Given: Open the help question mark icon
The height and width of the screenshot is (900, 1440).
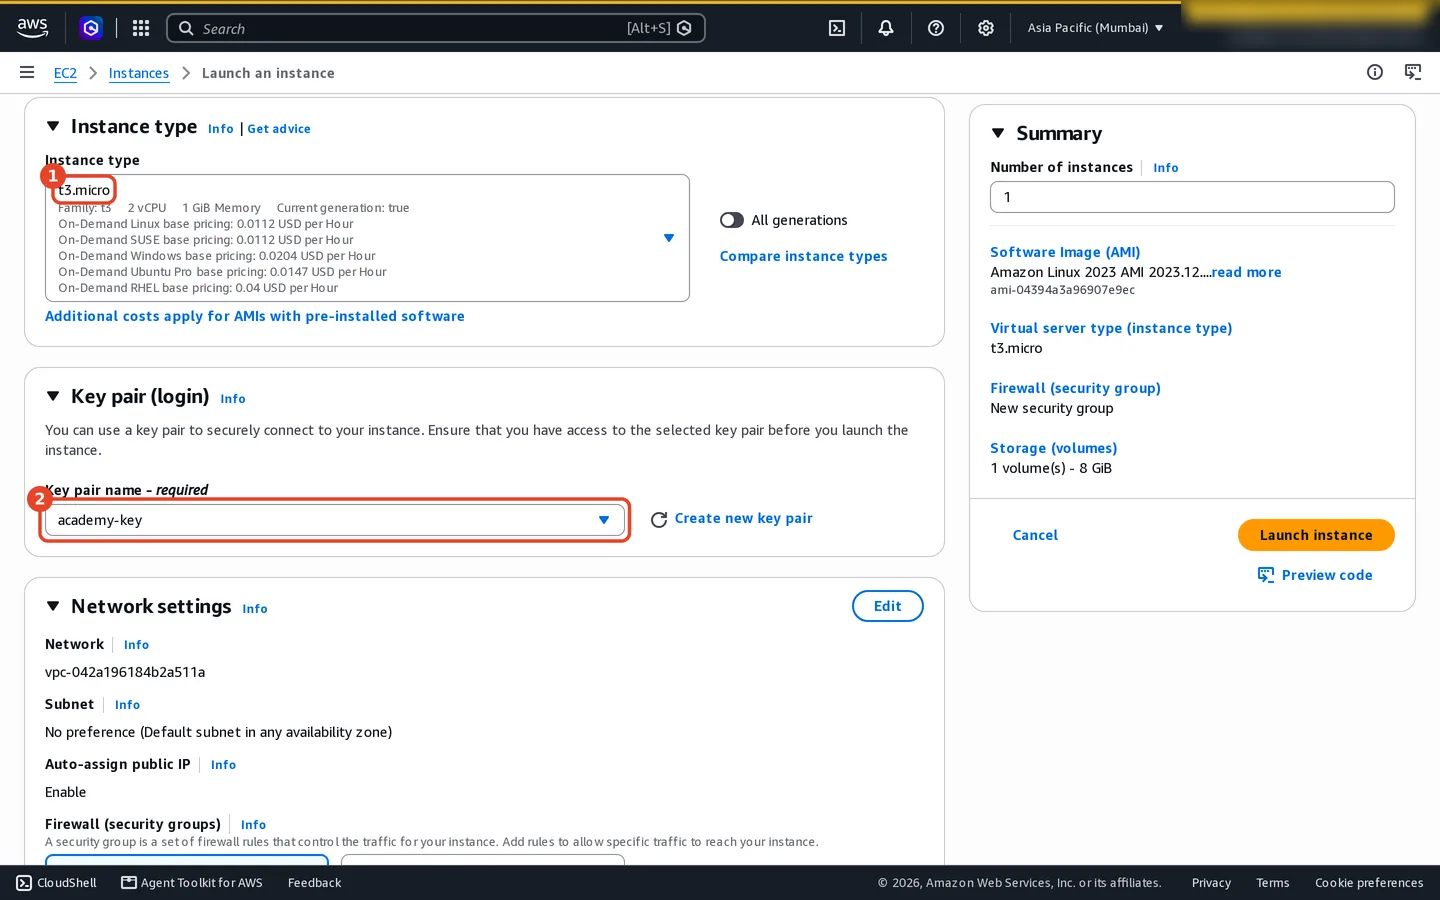Looking at the screenshot, I should coord(936,28).
